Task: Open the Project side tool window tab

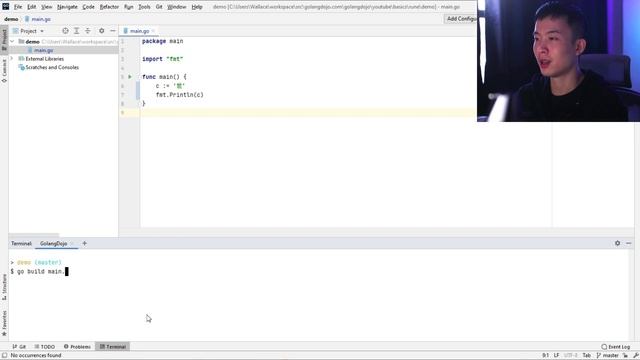Action: [4, 40]
